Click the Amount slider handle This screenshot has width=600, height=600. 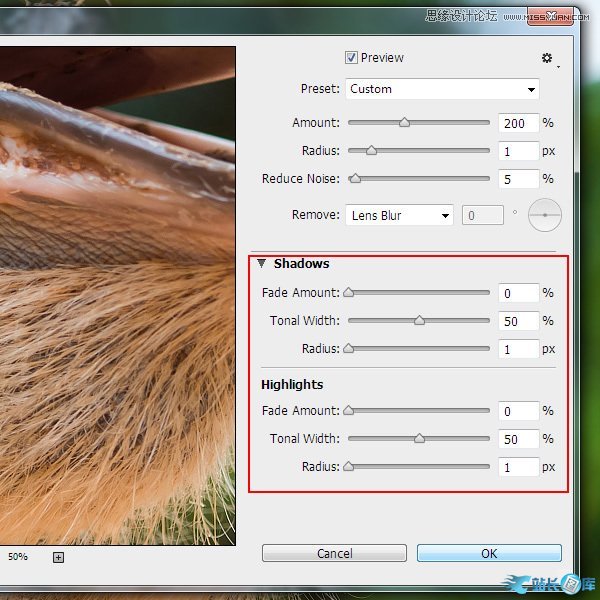404,123
